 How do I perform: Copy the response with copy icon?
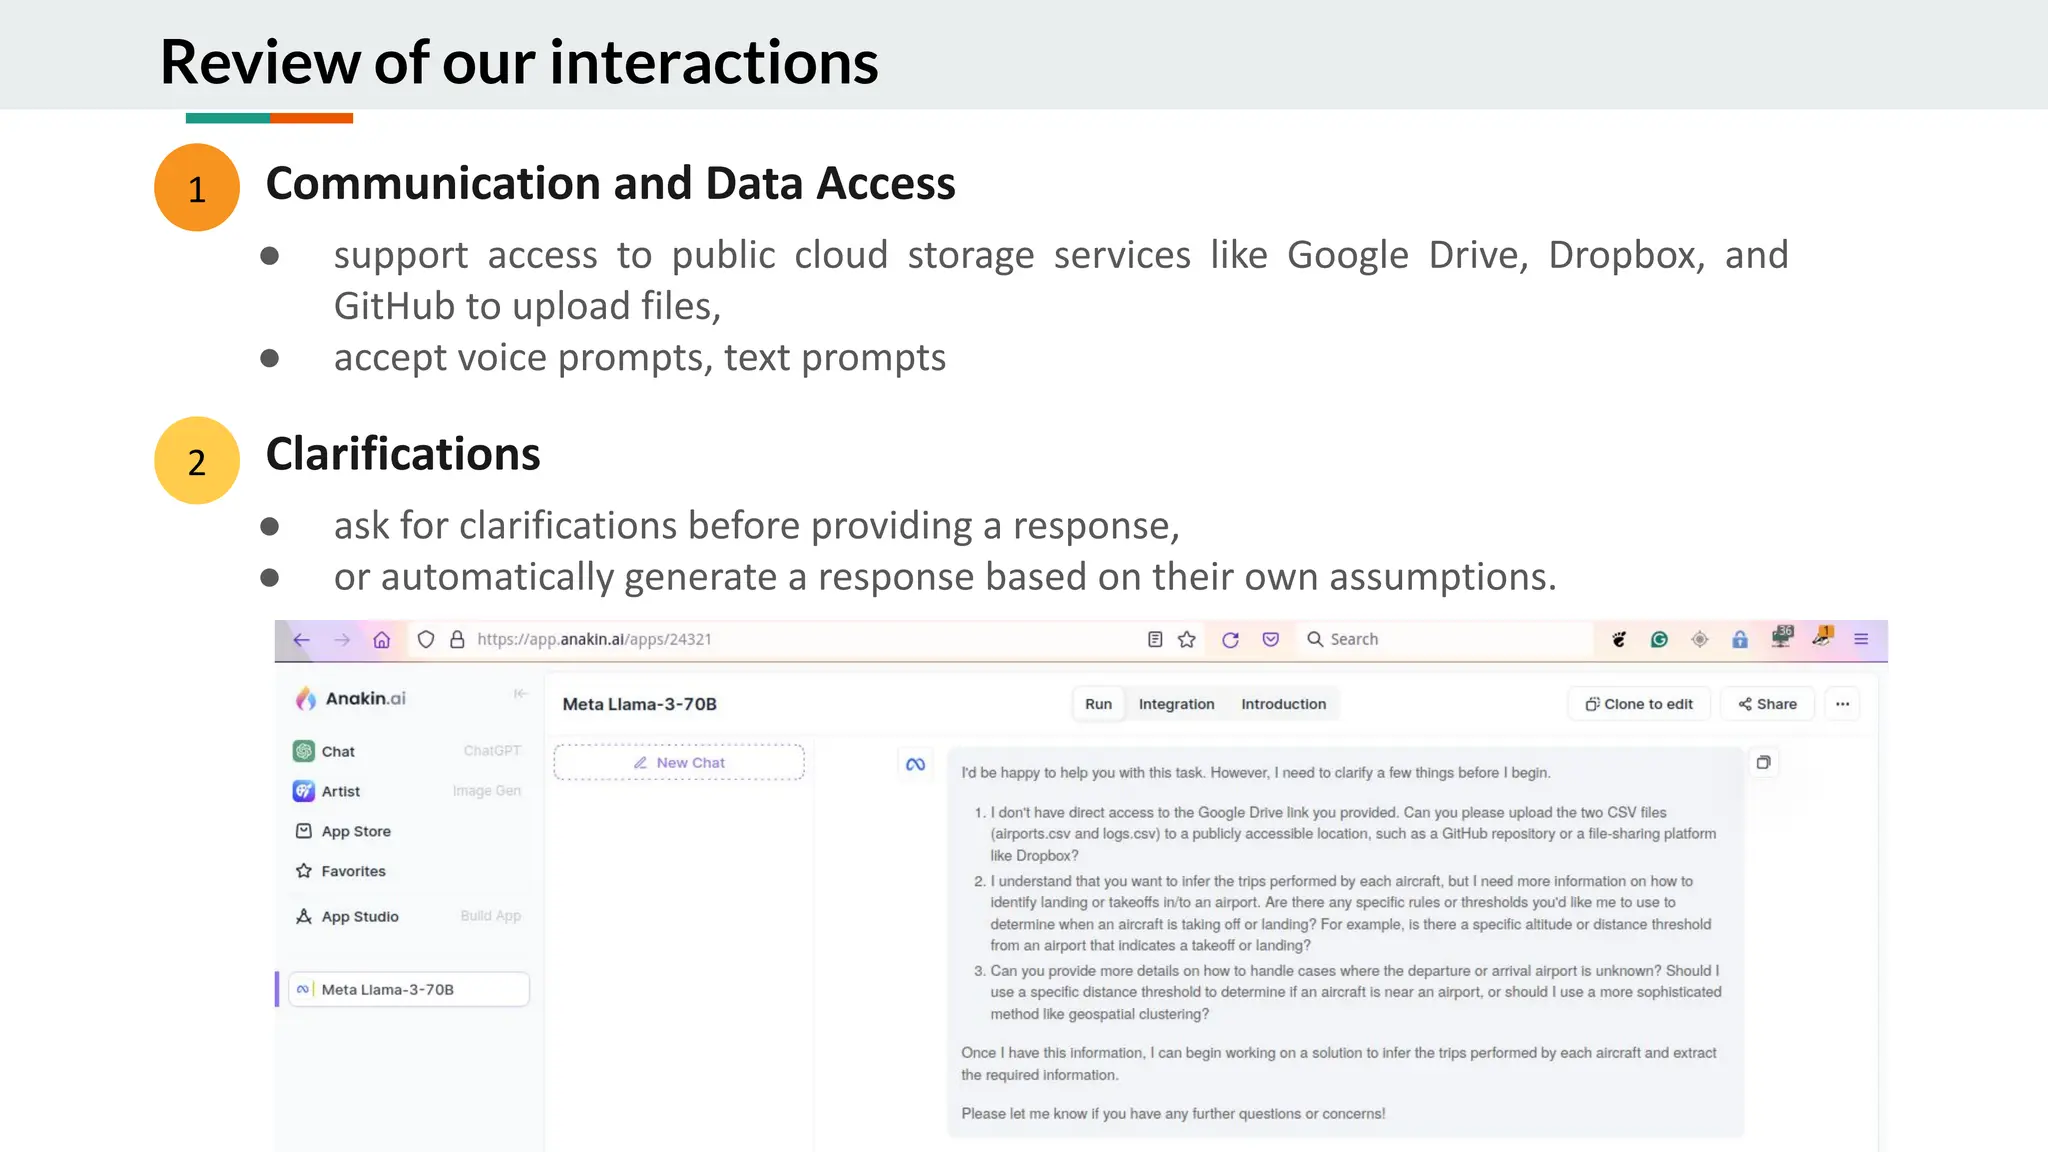[x=1764, y=763]
